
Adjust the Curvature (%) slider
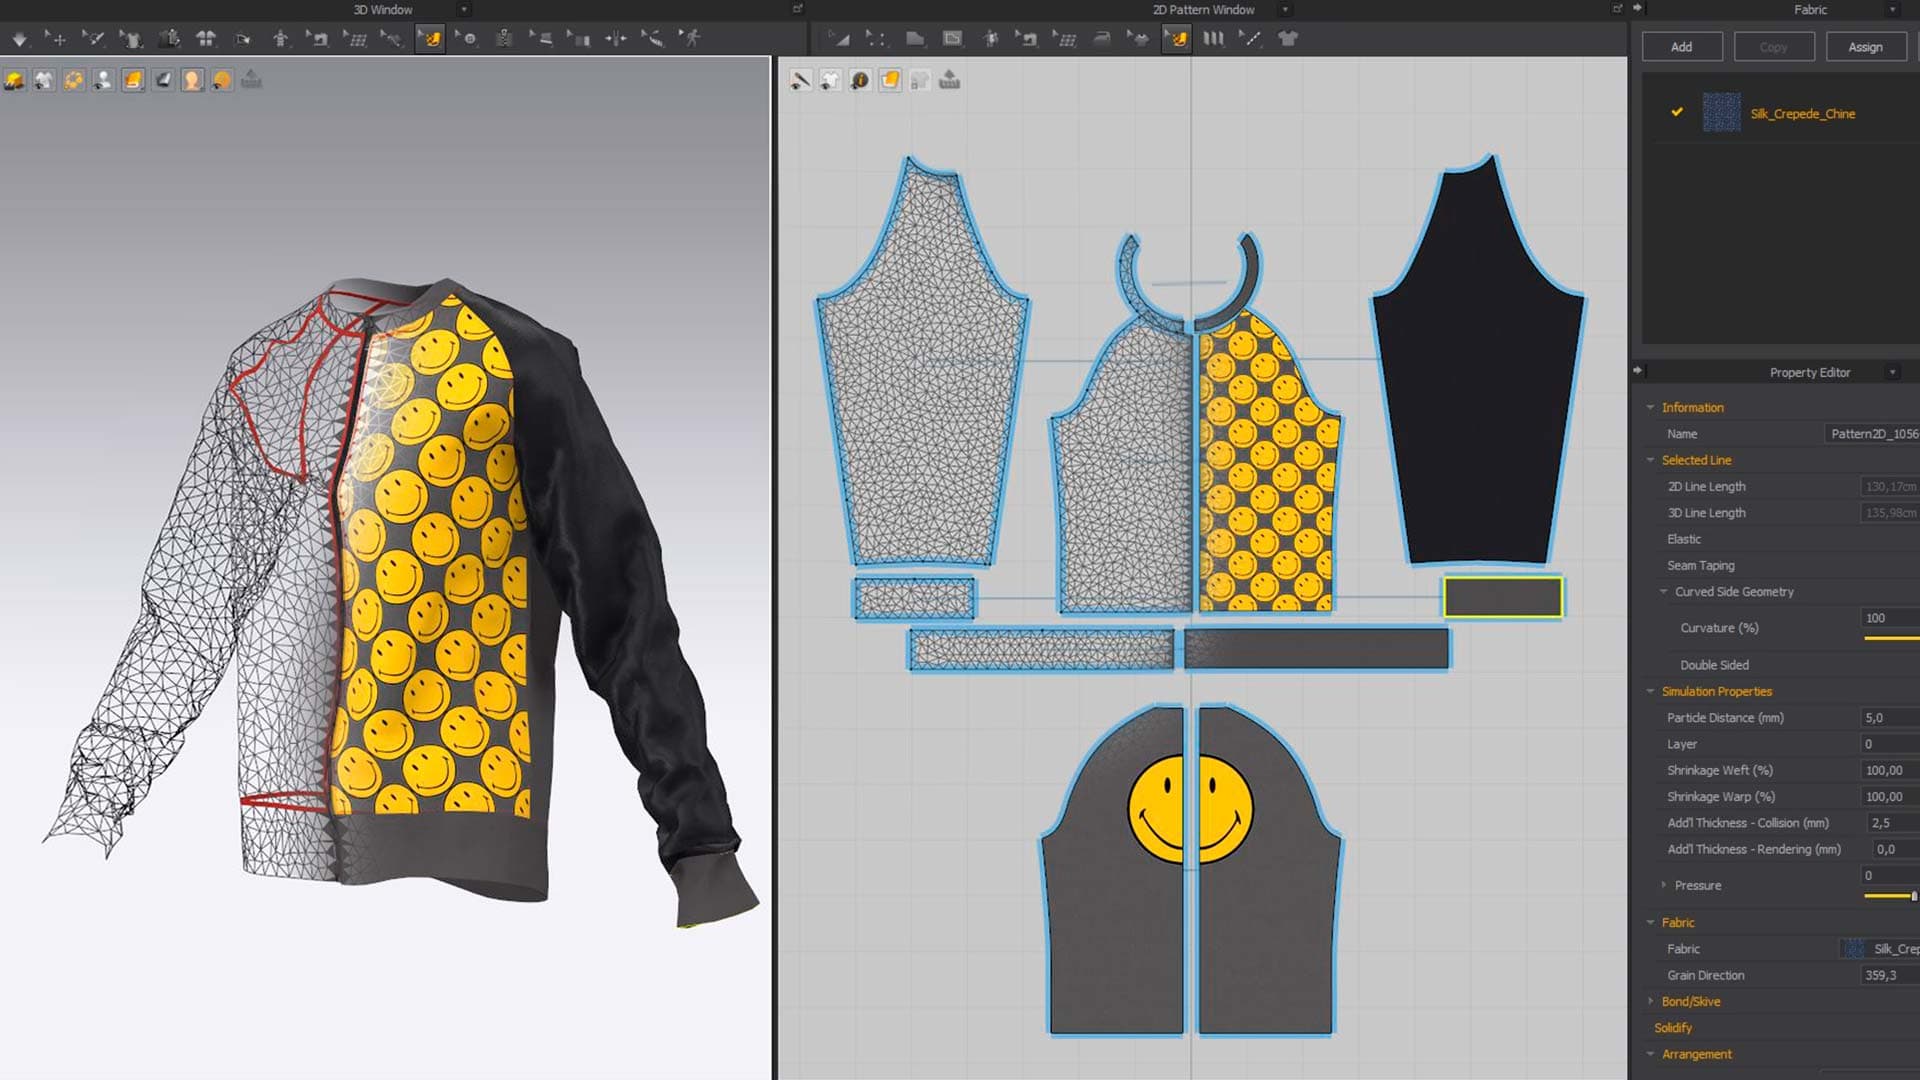(x=1891, y=638)
